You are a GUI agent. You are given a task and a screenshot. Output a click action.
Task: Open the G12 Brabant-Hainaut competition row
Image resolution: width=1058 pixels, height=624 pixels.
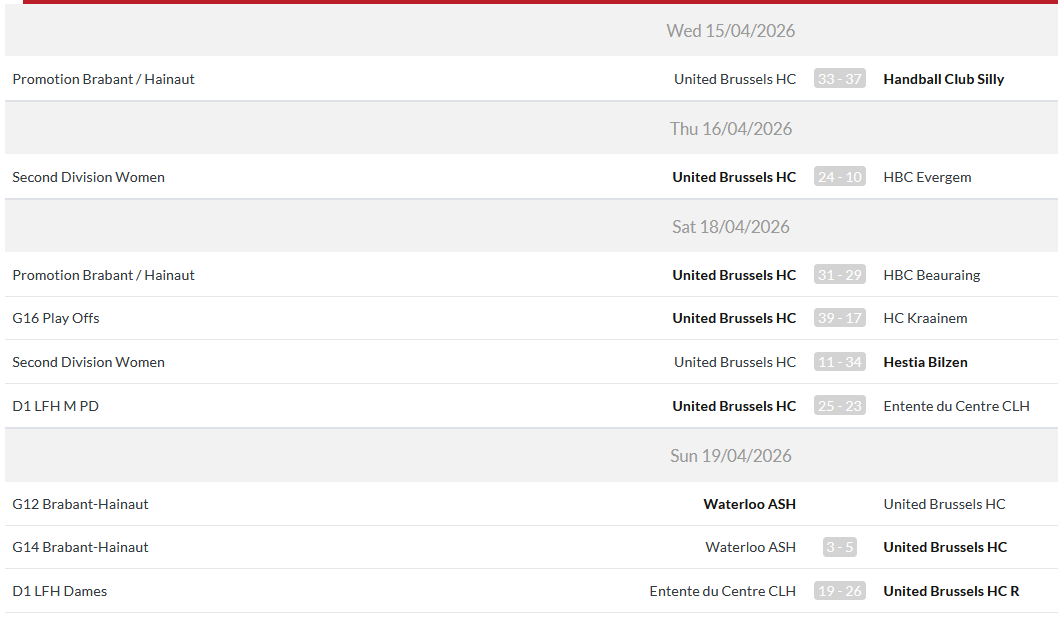[x=80, y=504]
